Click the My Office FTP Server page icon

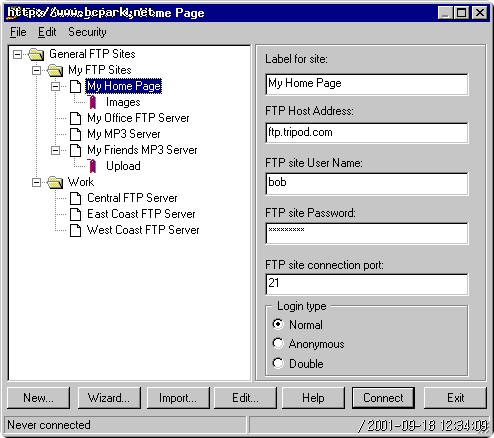75,118
